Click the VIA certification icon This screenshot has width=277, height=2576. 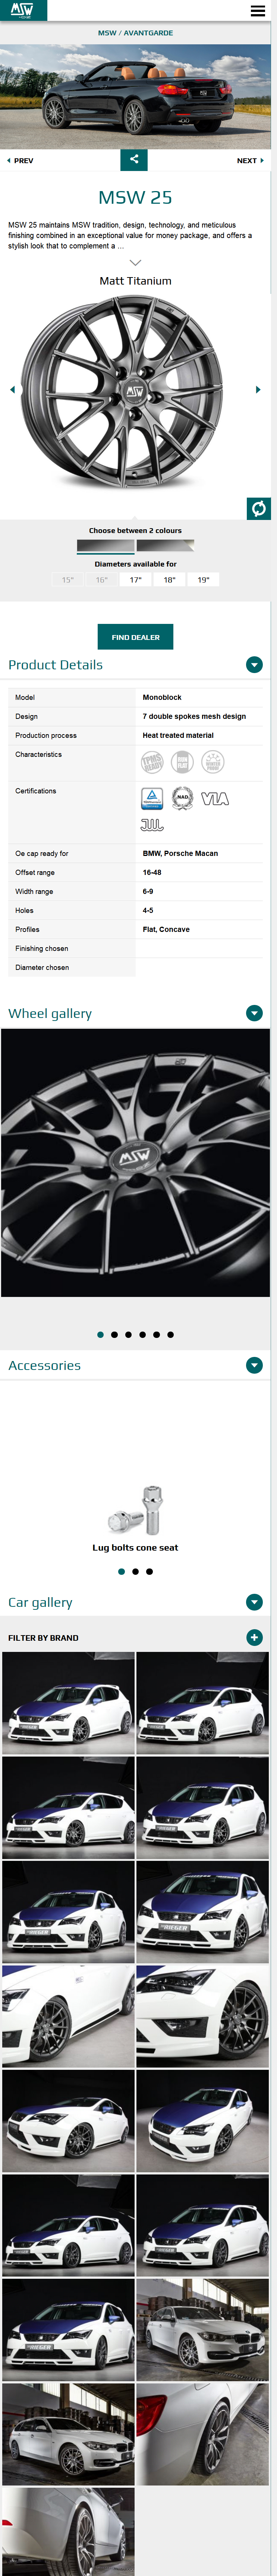click(215, 798)
